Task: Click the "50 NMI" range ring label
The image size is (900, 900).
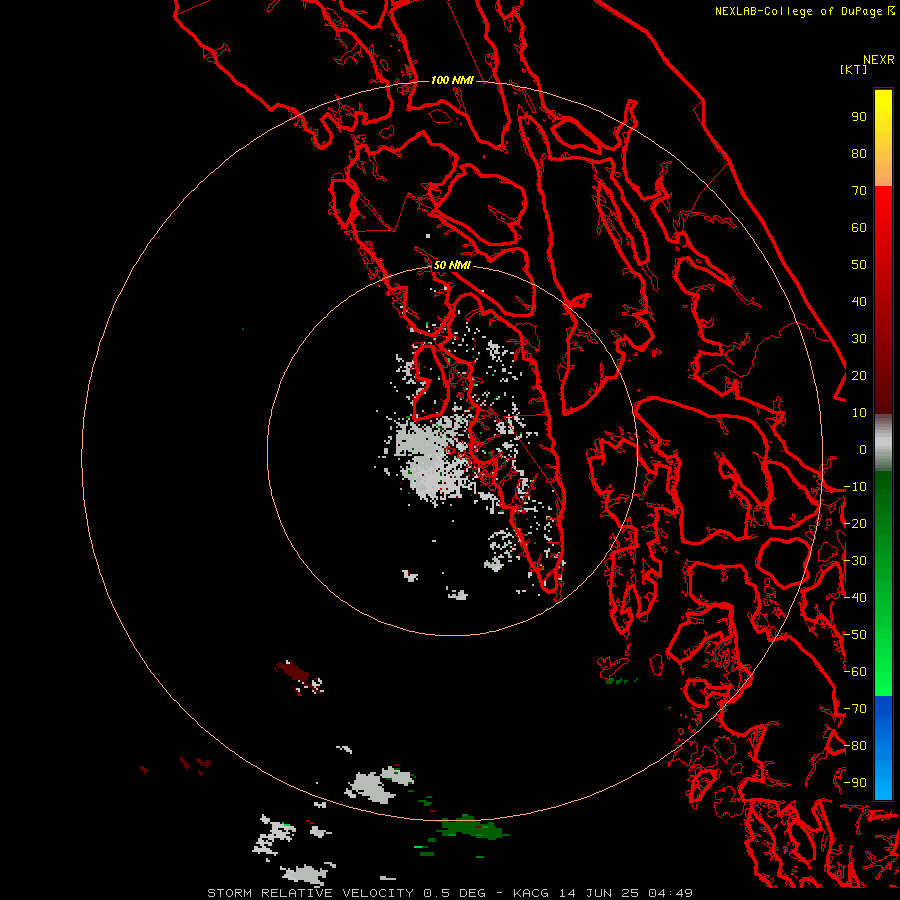Action: (x=452, y=265)
